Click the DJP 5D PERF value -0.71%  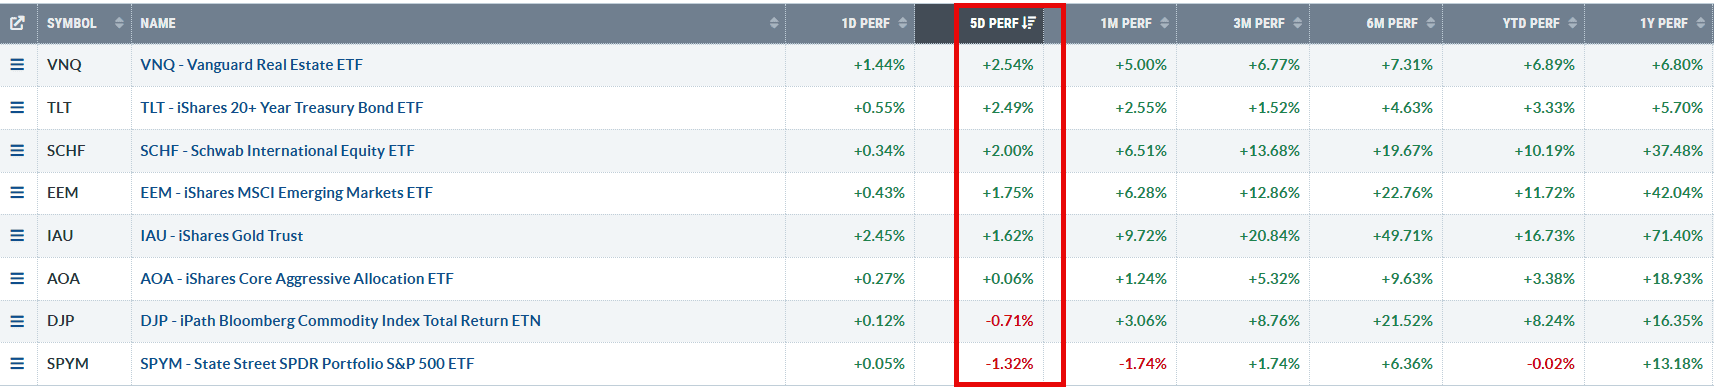(1009, 320)
